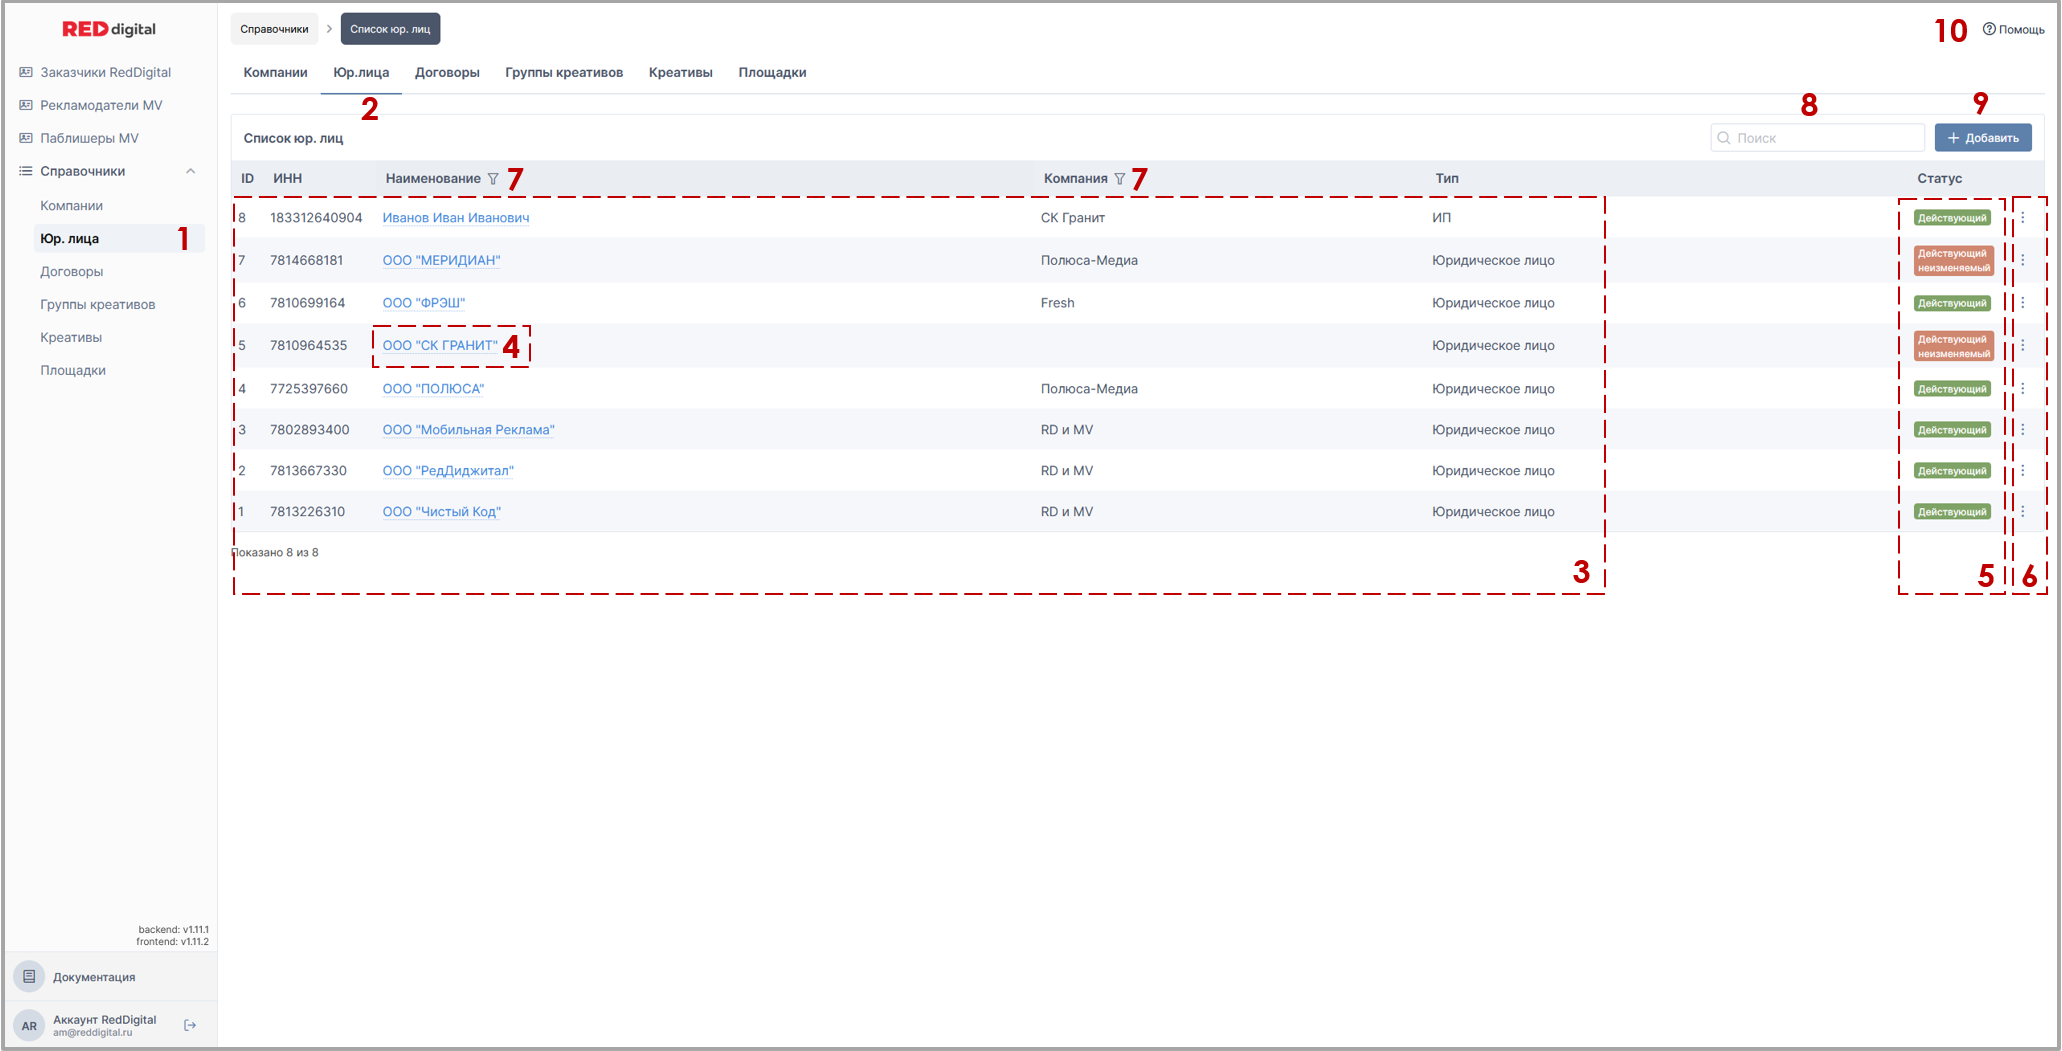Open the three-dot menu for ООО "Чистый Код"
Image resolution: width=2062 pixels, height=1051 pixels.
pos(2023,512)
